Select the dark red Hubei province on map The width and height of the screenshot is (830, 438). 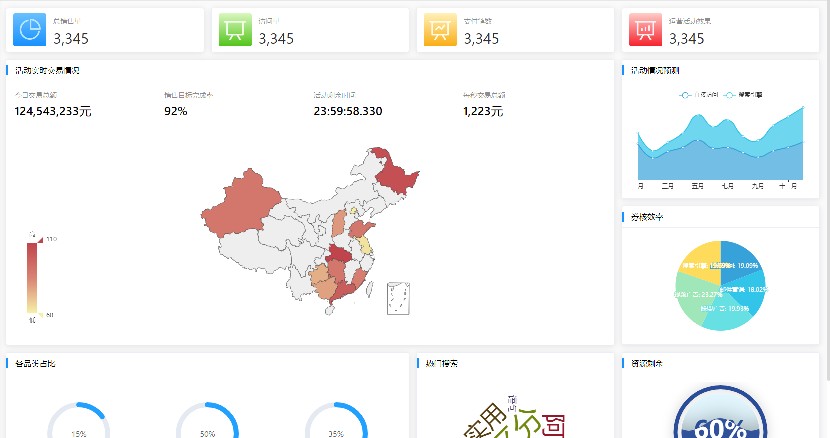[339, 254]
